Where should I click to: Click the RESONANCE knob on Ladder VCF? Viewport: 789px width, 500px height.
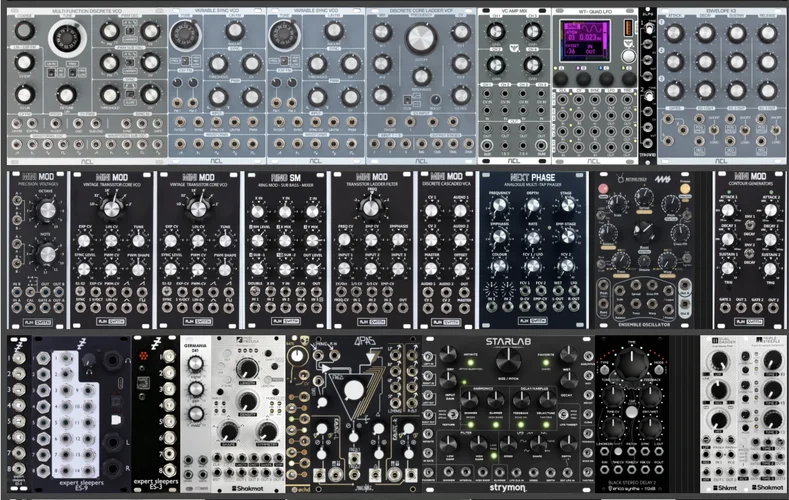click(x=421, y=76)
